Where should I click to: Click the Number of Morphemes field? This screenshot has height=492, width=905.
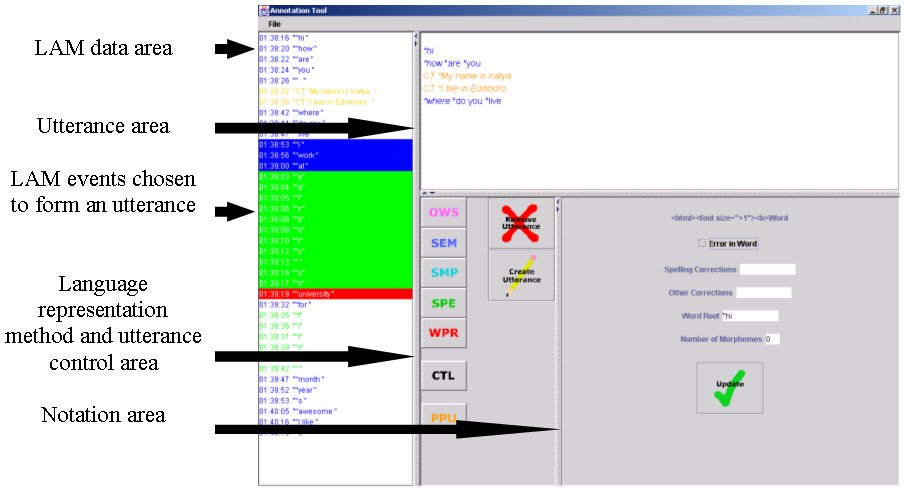point(772,339)
